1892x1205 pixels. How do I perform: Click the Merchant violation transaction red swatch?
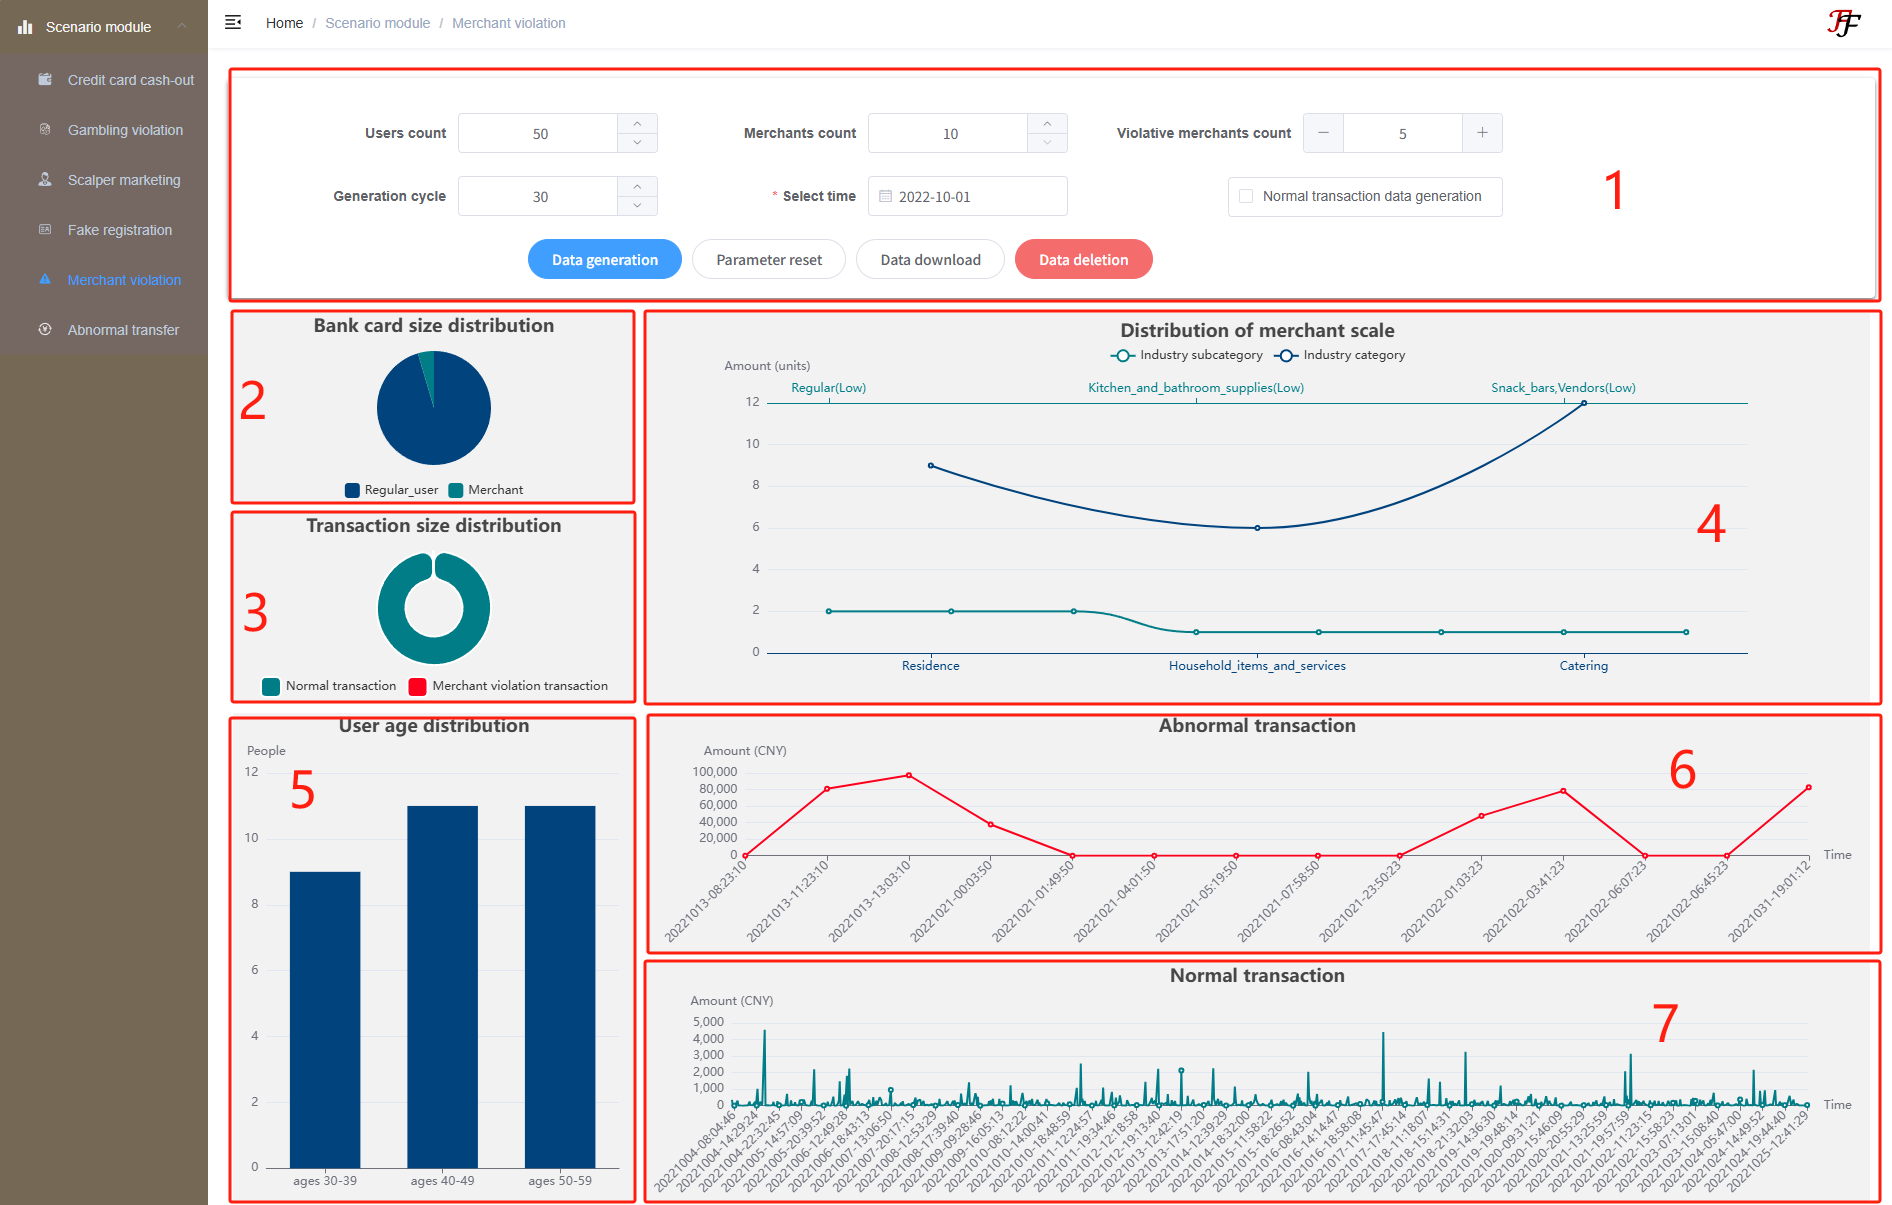point(418,686)
